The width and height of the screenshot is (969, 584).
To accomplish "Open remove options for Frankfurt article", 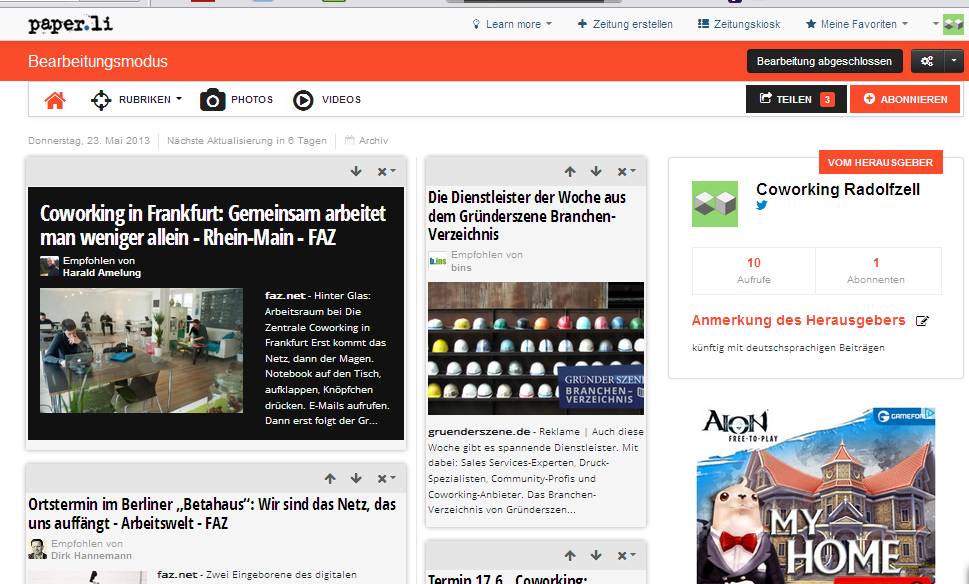I will tap(386, 172).
